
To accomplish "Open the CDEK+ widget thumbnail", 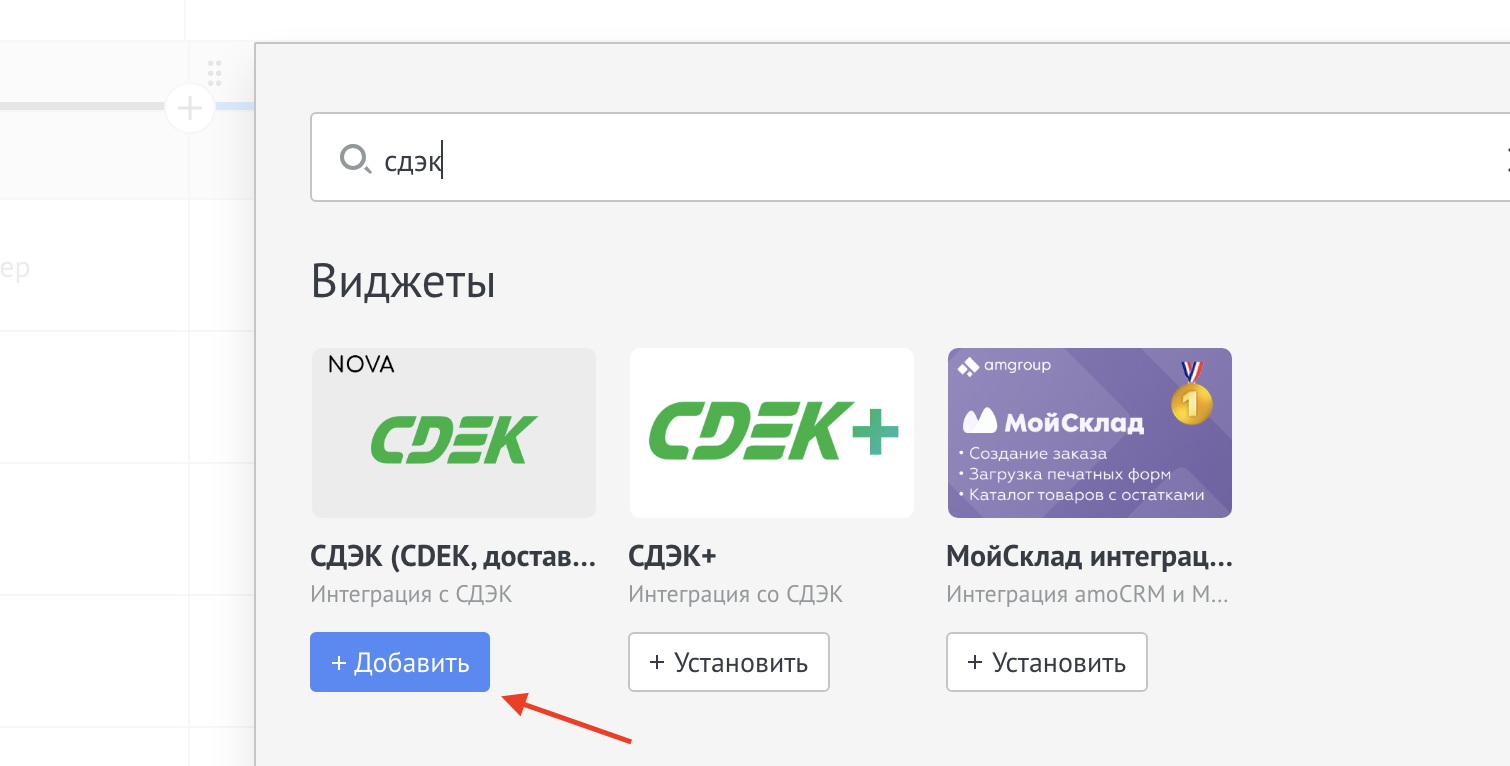I will click(771, 433).
